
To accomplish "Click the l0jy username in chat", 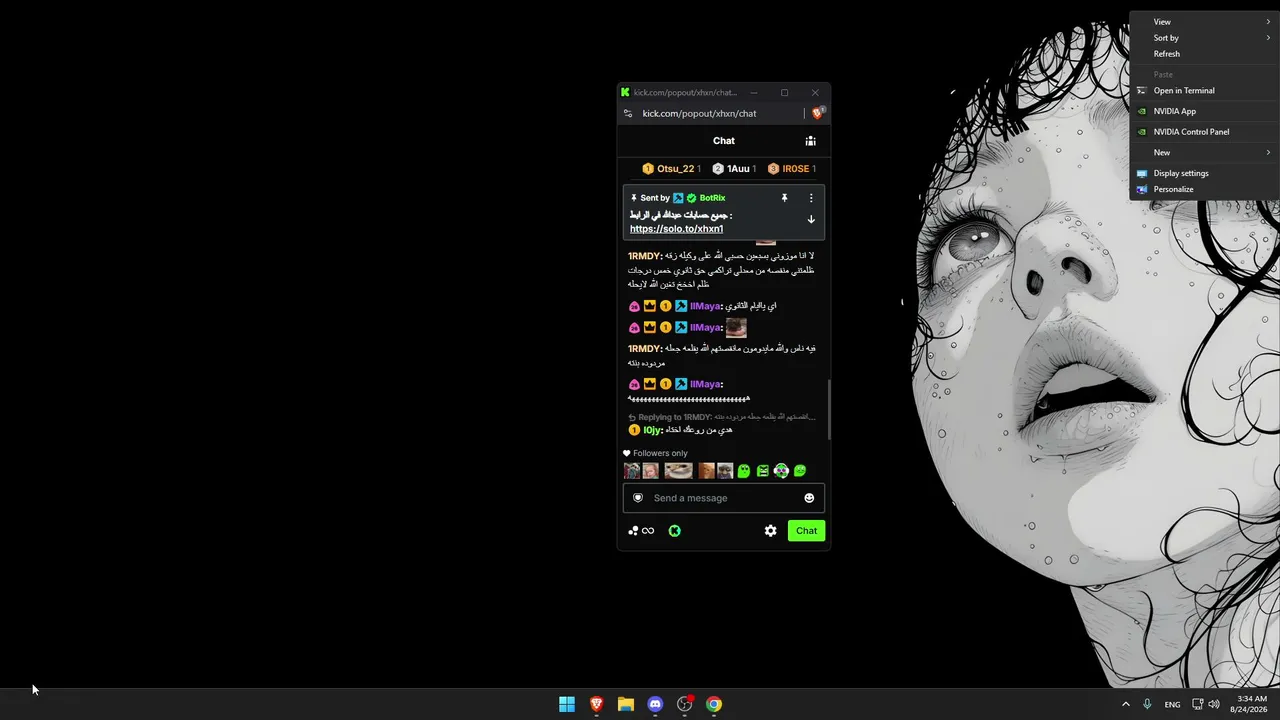I will pyautogui.click(x=652, y=430).
